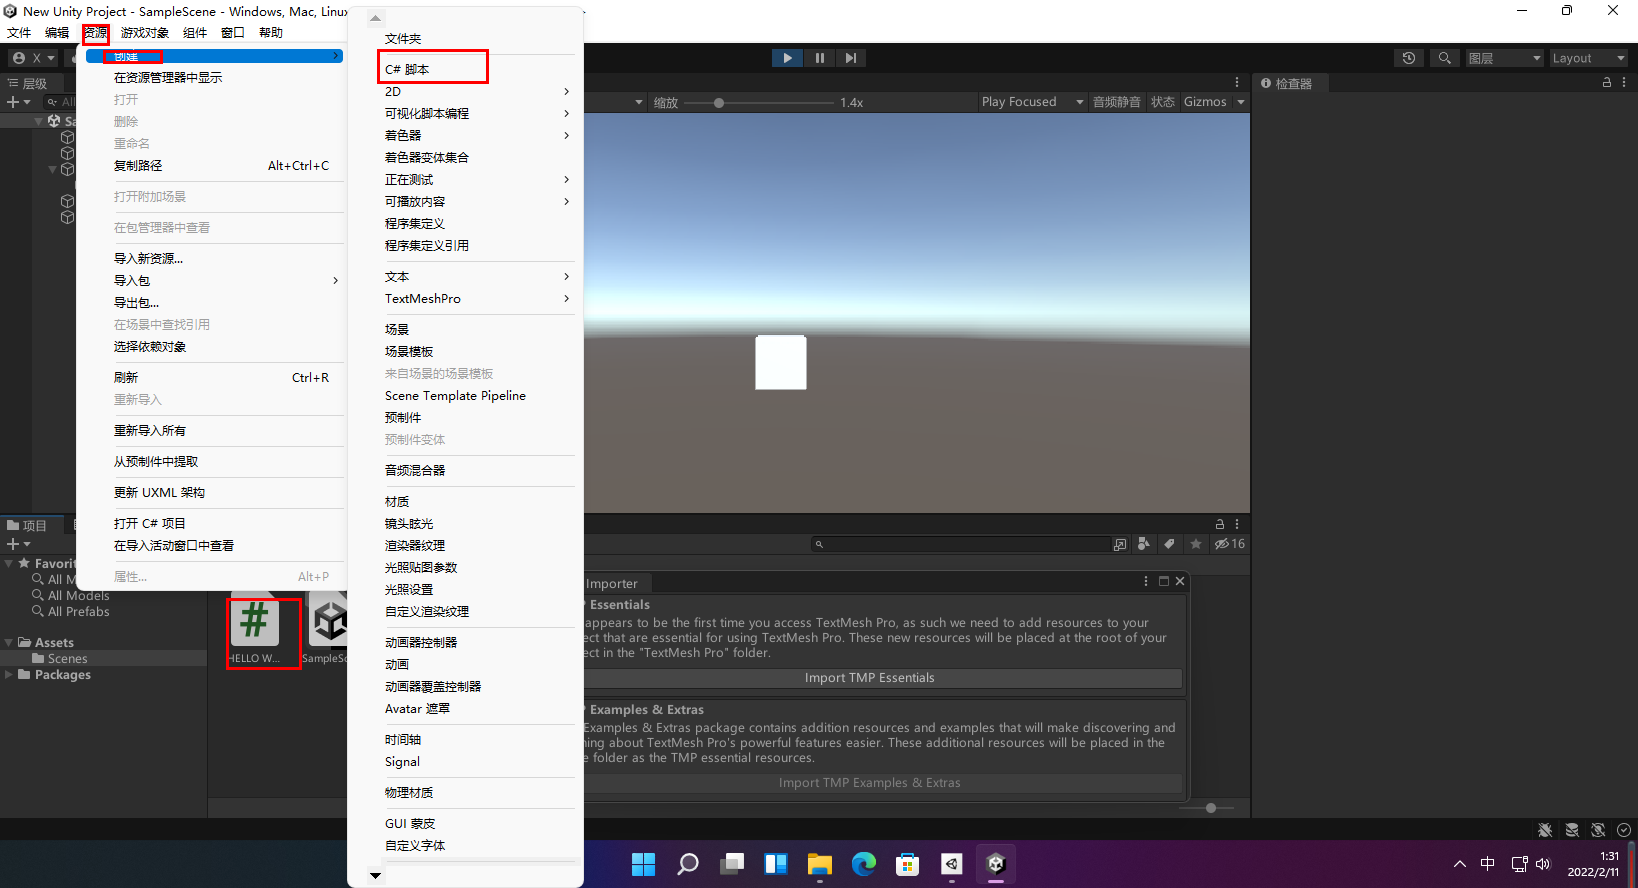This screenshot has height=888, width=1638.
Task: Open taskbar search icon
Action: pos(688,864)
